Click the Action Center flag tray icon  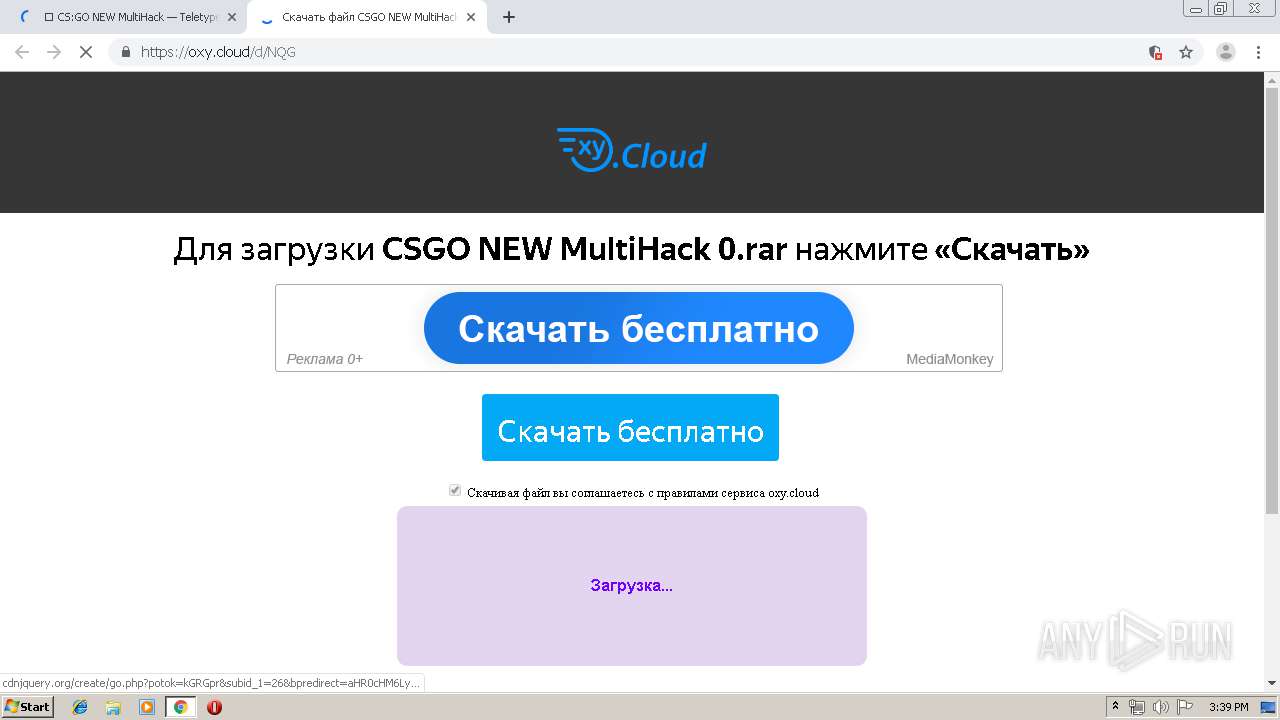[x=1184, y=707]
